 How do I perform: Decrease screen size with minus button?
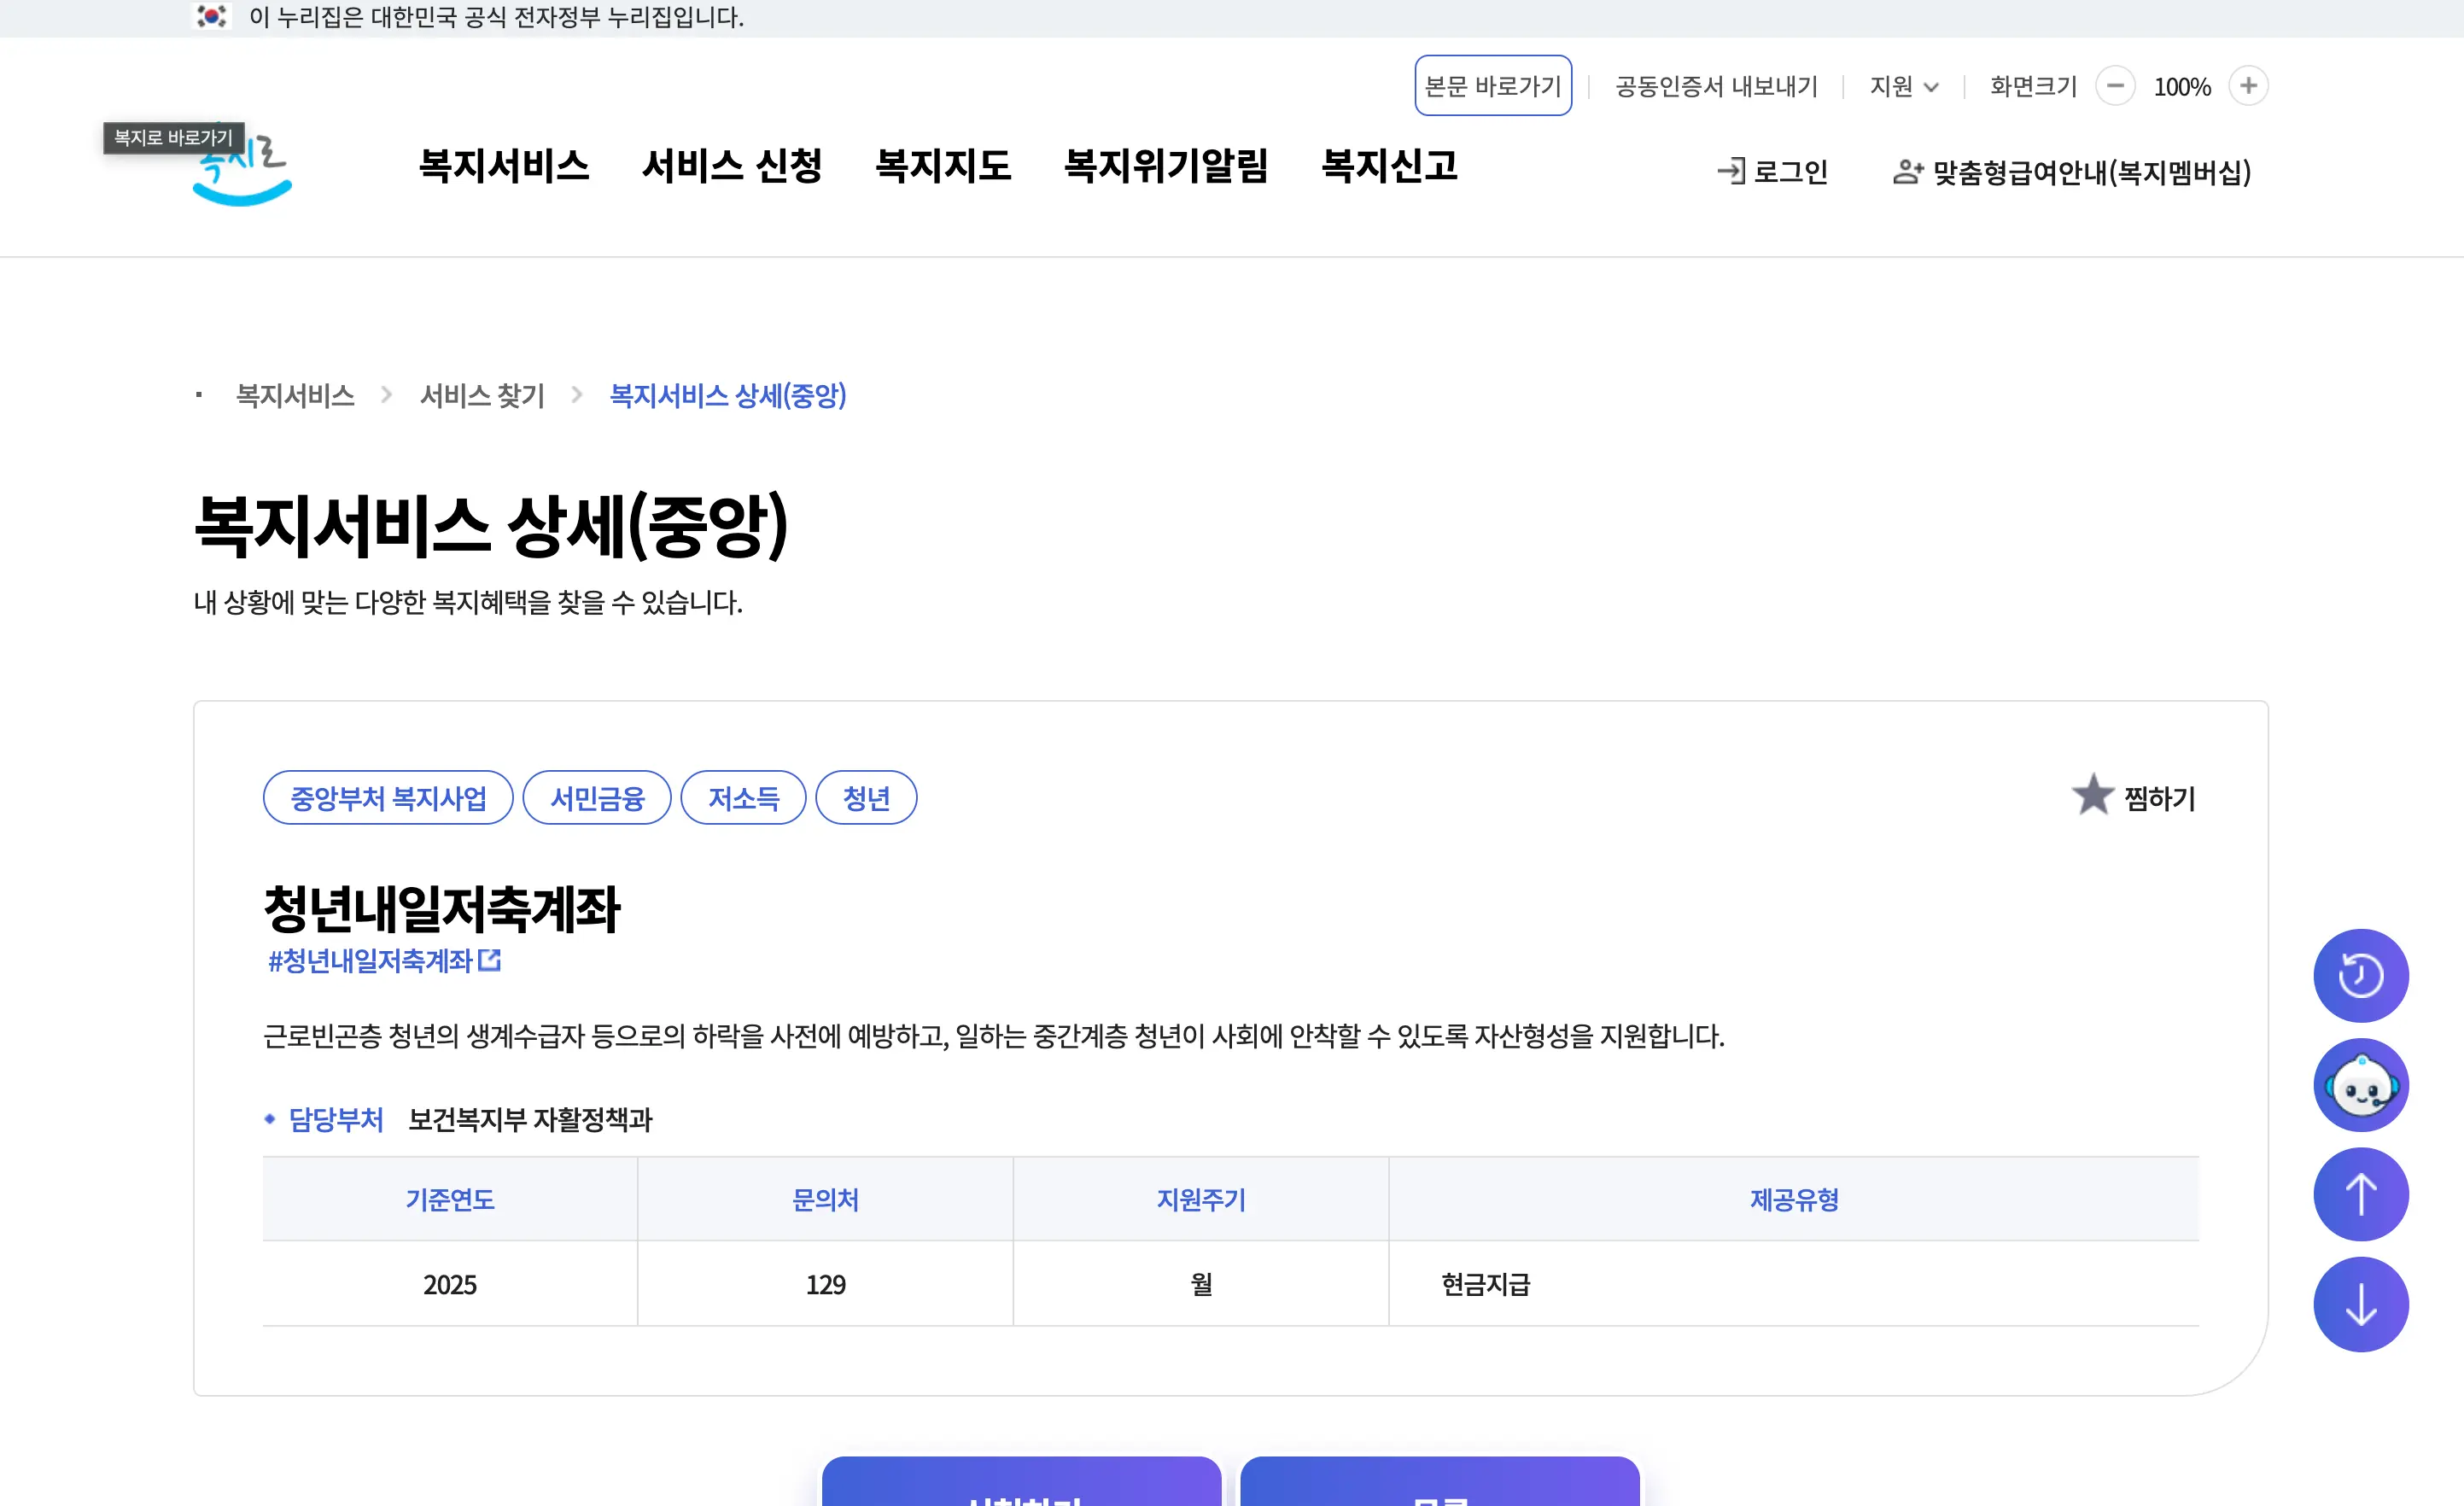point(2115,86)
